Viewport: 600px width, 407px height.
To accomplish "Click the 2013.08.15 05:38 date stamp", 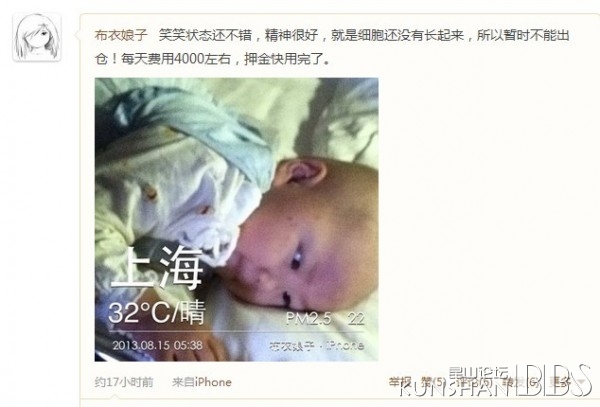I will coord(157,345).
